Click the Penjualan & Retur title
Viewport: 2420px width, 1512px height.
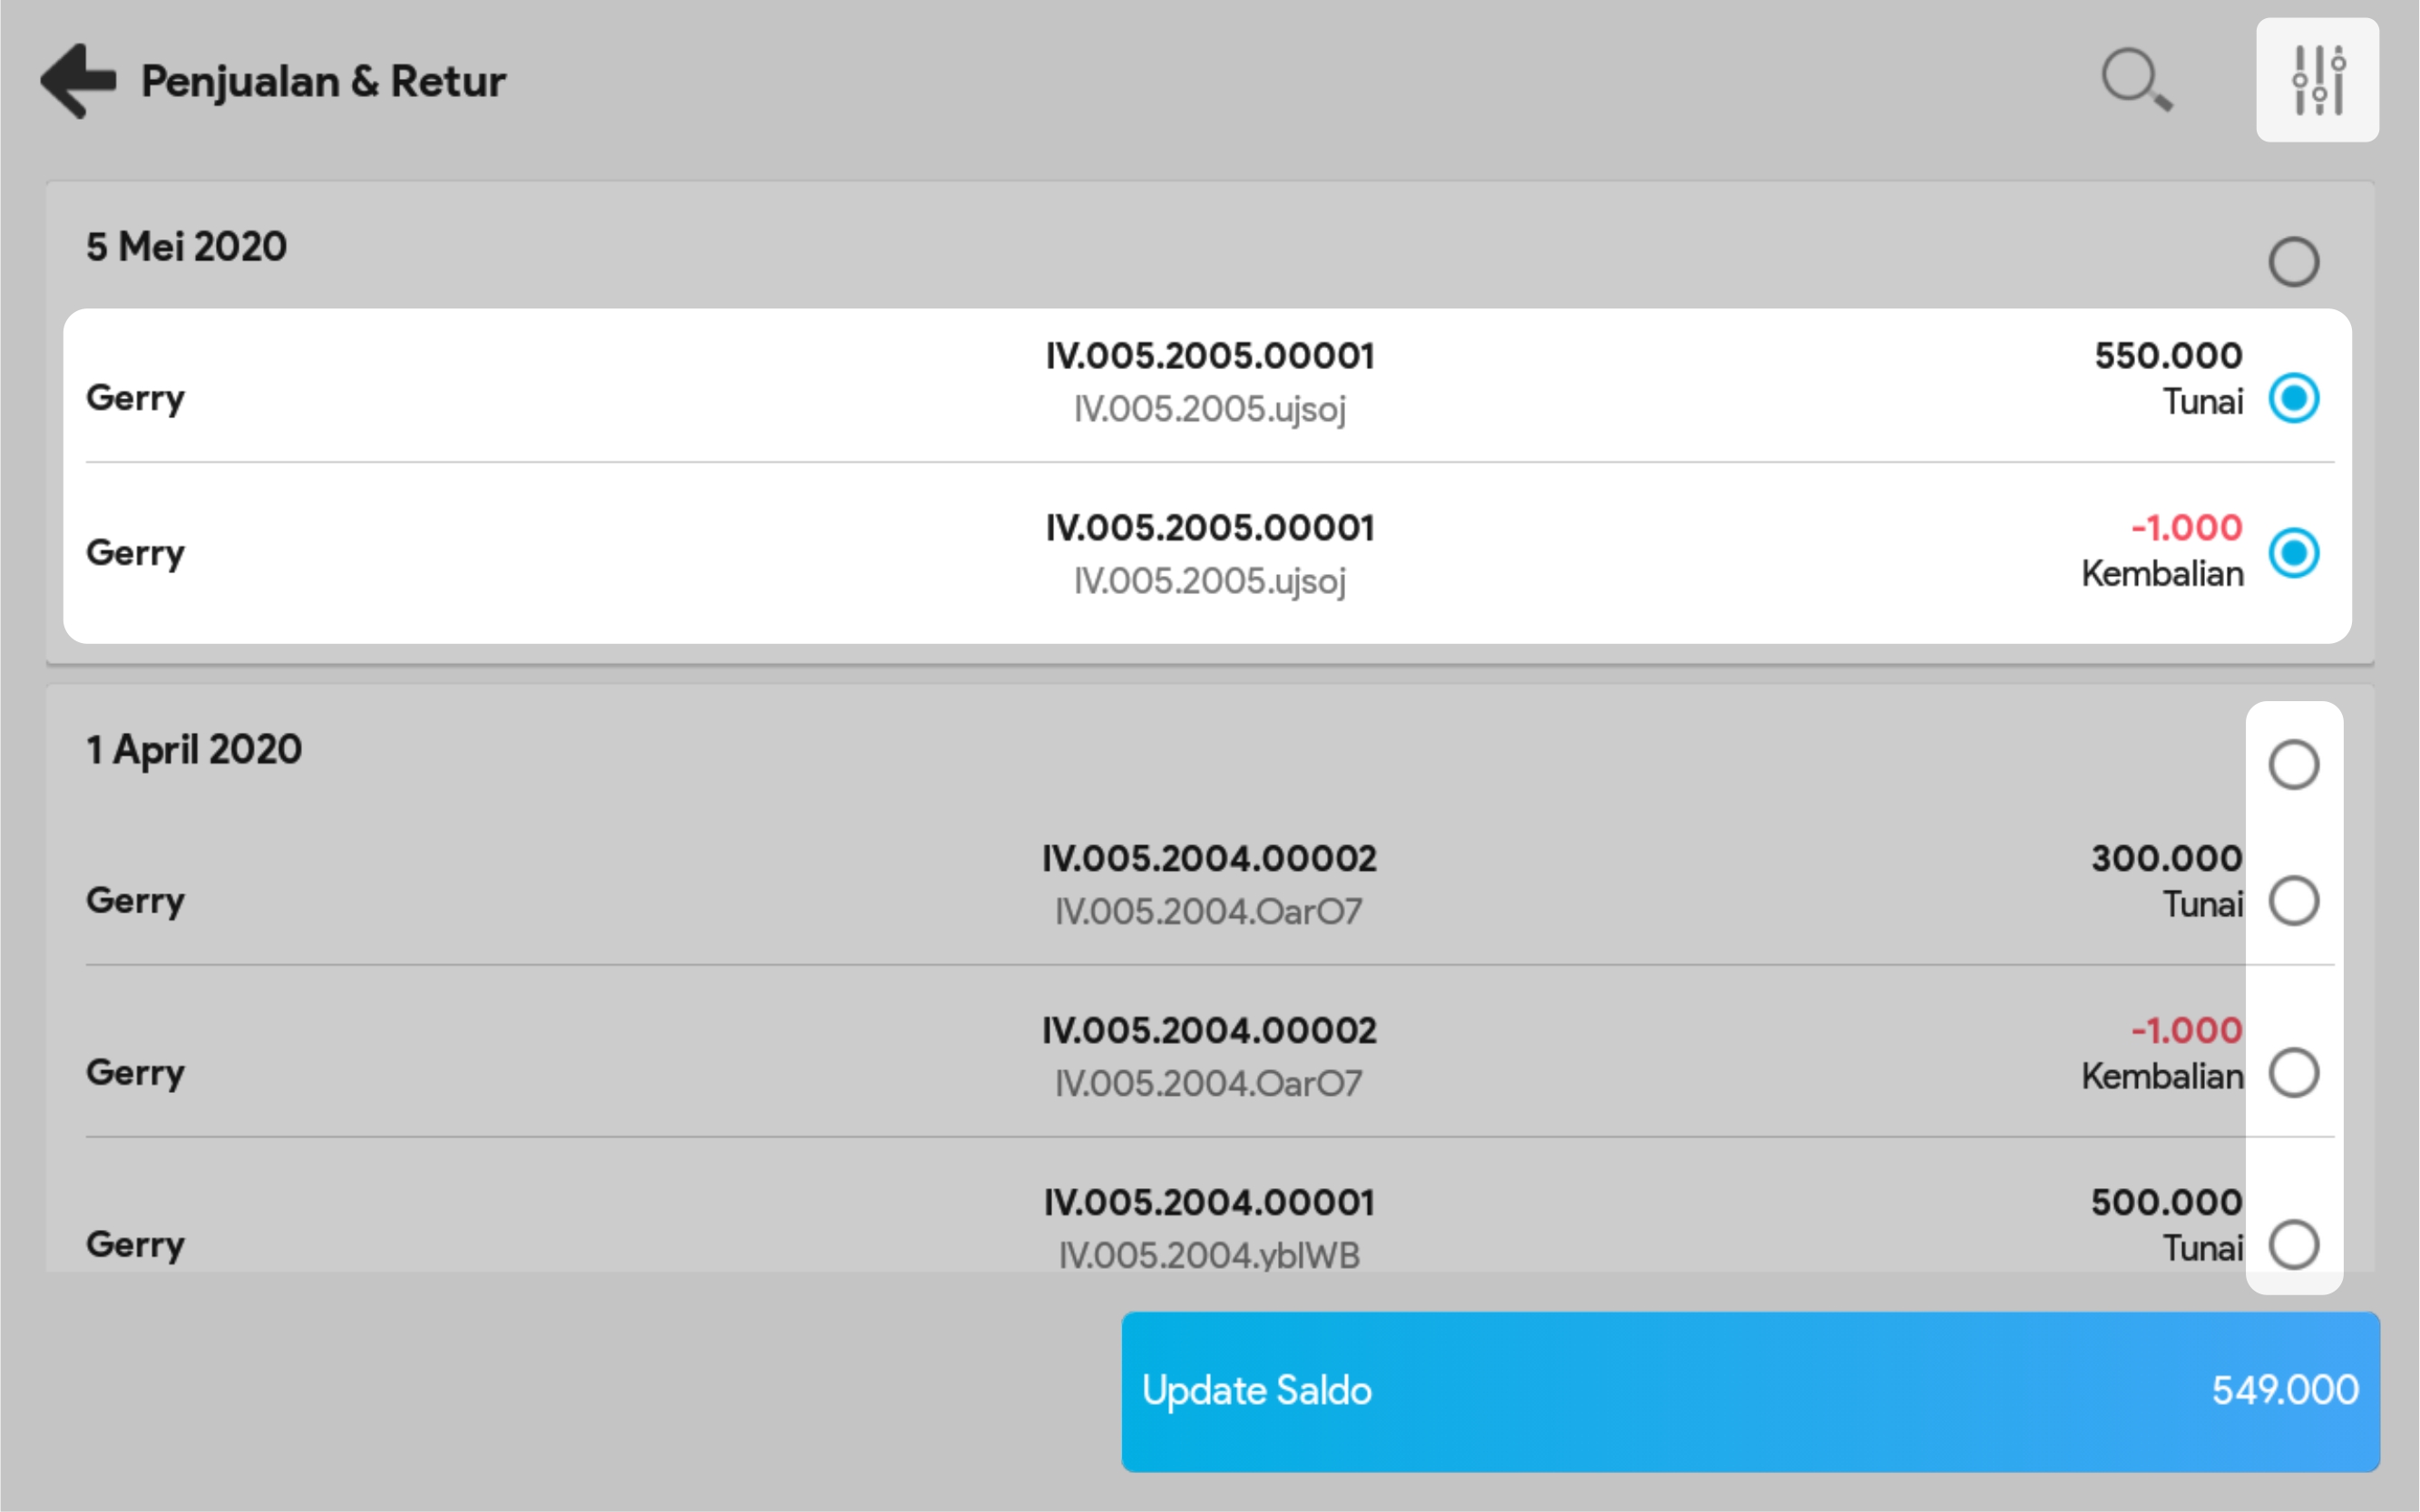(322, 82)
